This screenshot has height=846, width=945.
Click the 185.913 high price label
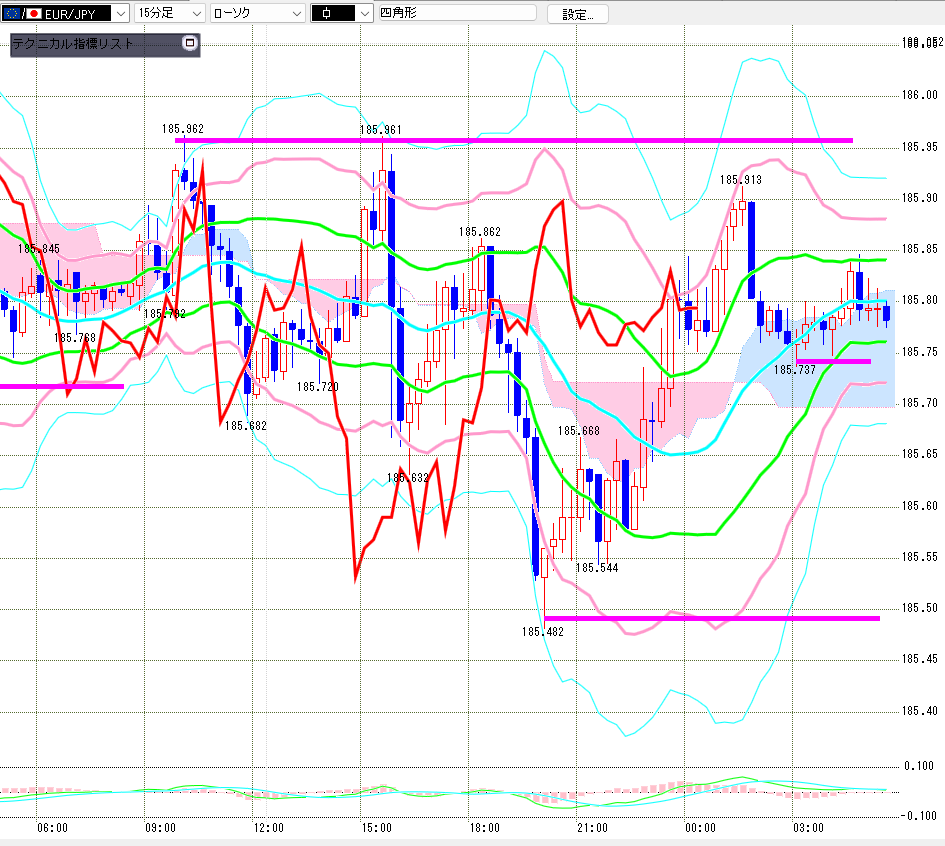click(741, 180)
